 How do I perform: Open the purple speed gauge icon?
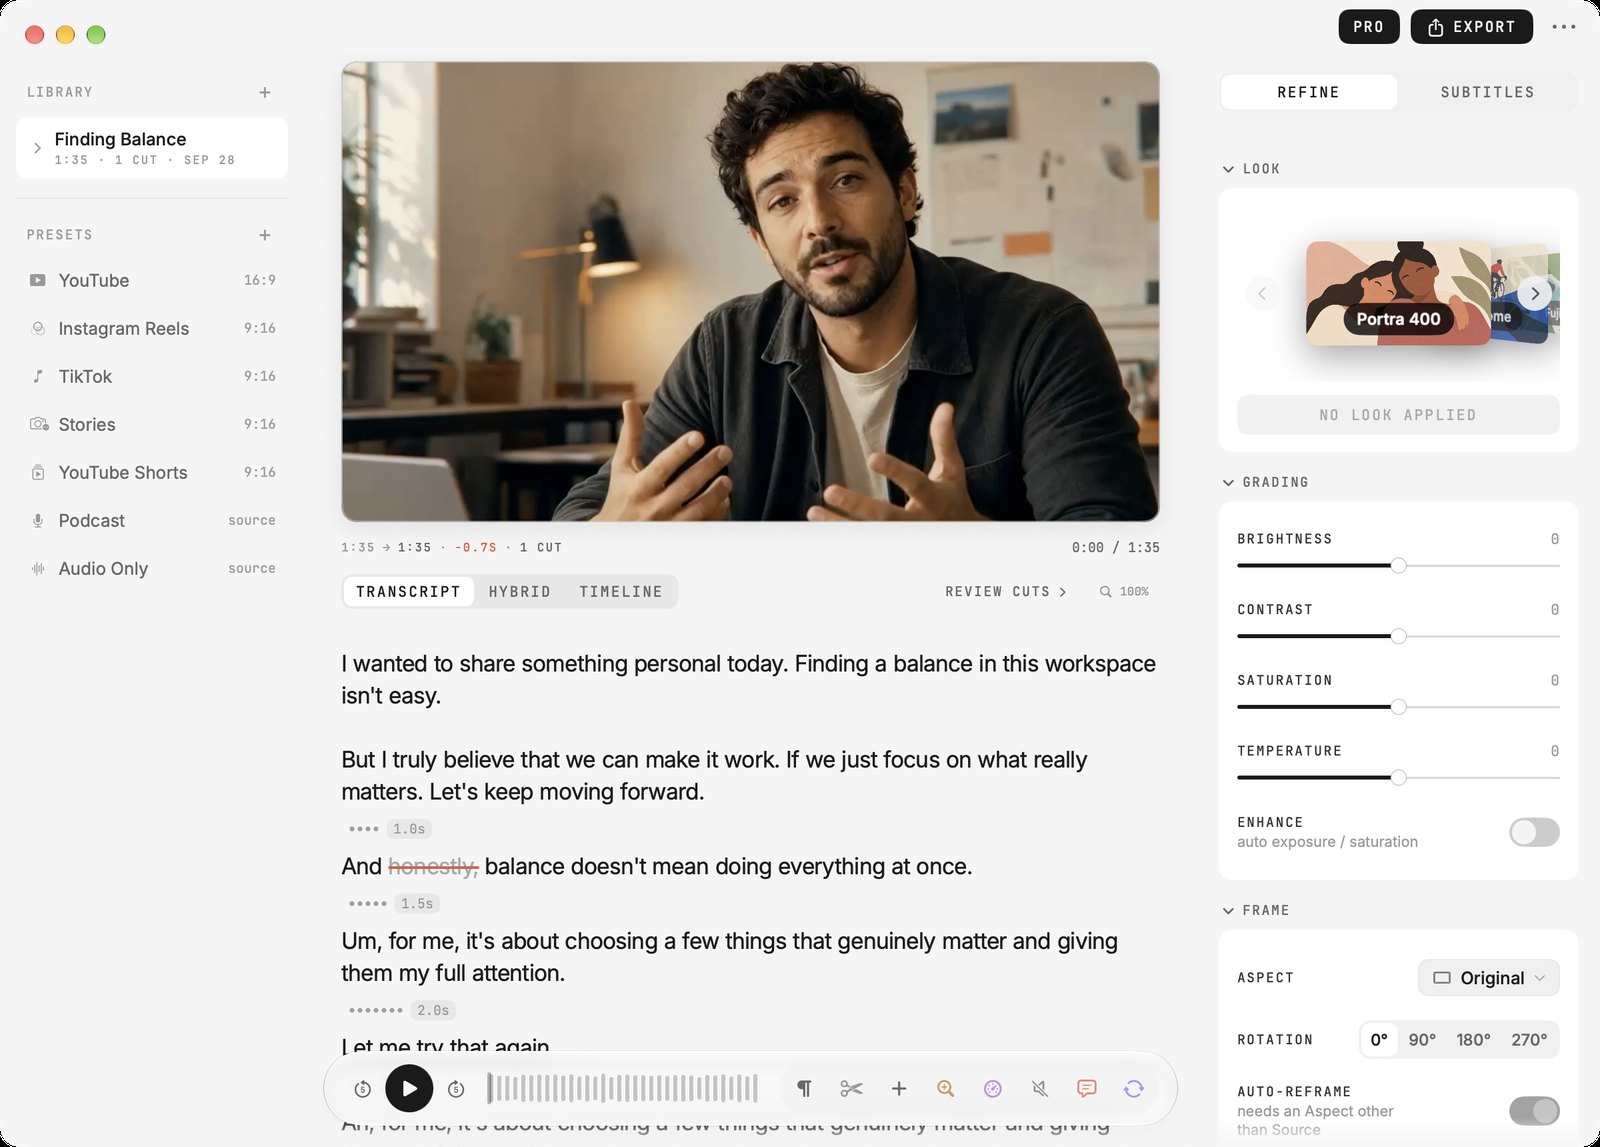992,1089
